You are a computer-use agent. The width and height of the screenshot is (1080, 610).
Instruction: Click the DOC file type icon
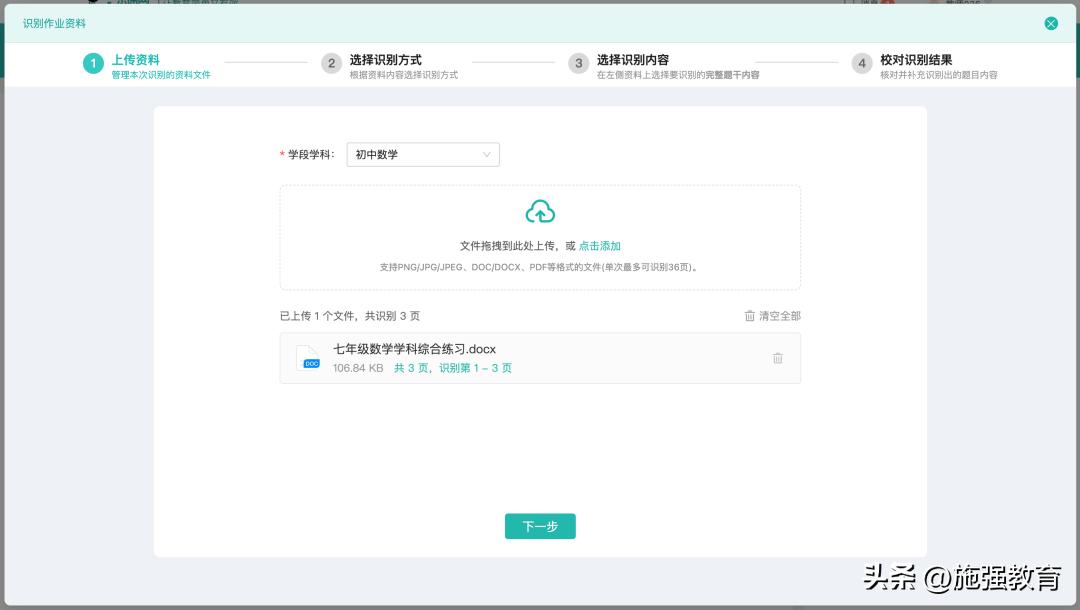click(308, 358)
